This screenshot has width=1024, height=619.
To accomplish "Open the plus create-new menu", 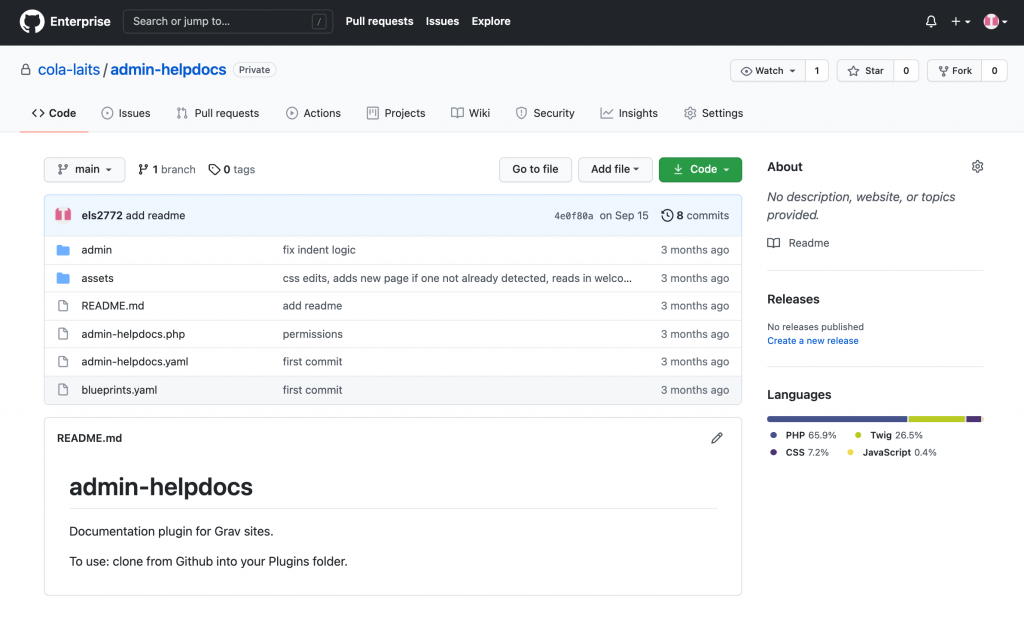I will point(960,22).
